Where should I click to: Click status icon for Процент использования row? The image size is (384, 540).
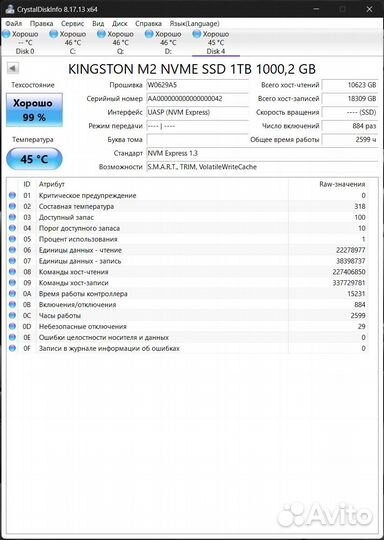(x=12, y=239)
